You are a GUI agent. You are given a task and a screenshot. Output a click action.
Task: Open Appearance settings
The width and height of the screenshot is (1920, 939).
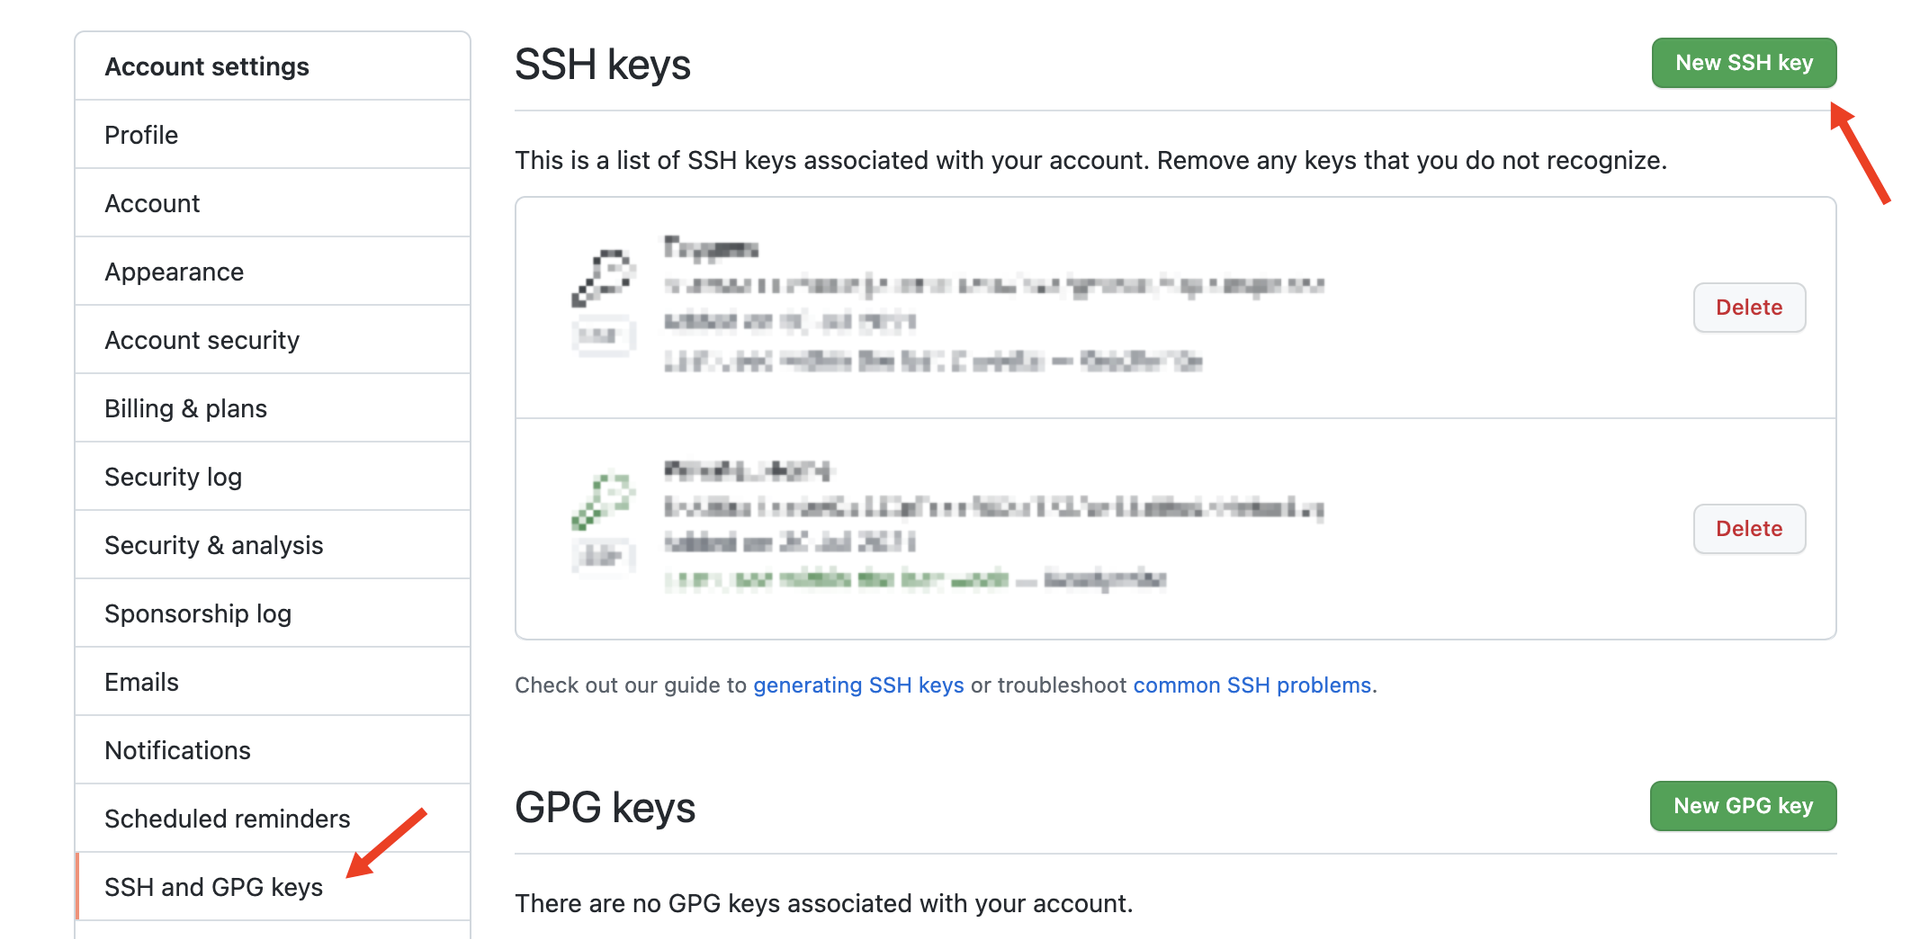(273, 271)
